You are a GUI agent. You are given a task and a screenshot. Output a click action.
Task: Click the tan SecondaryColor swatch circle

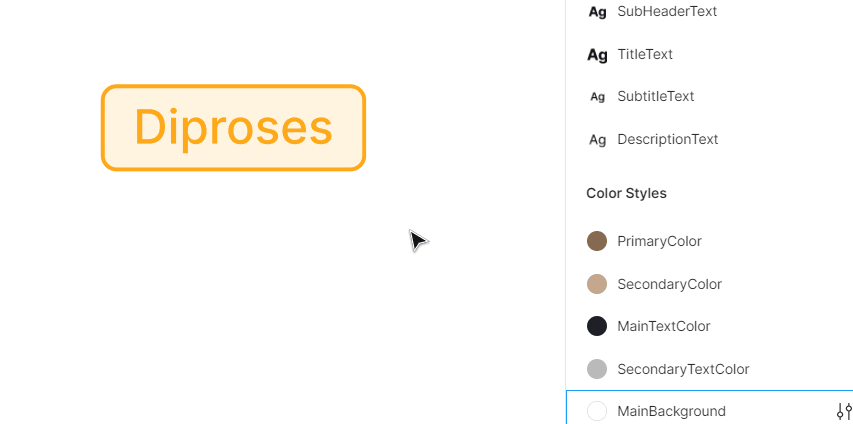pos(597,284)
